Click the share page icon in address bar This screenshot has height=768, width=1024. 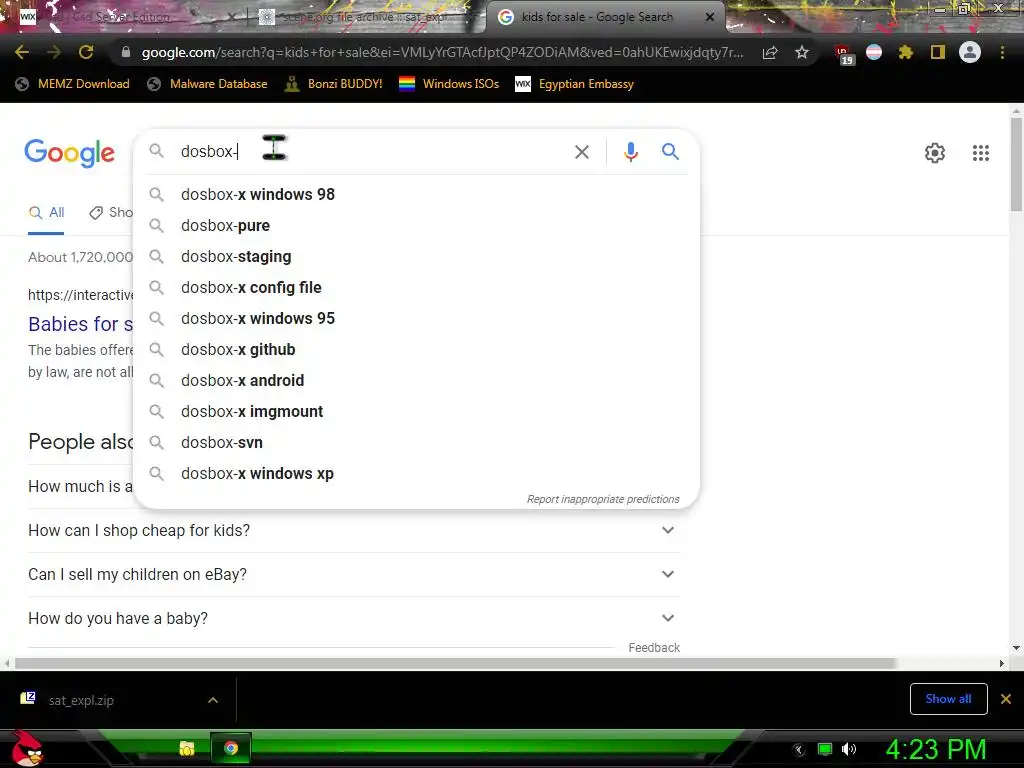(x=770, y=53)
